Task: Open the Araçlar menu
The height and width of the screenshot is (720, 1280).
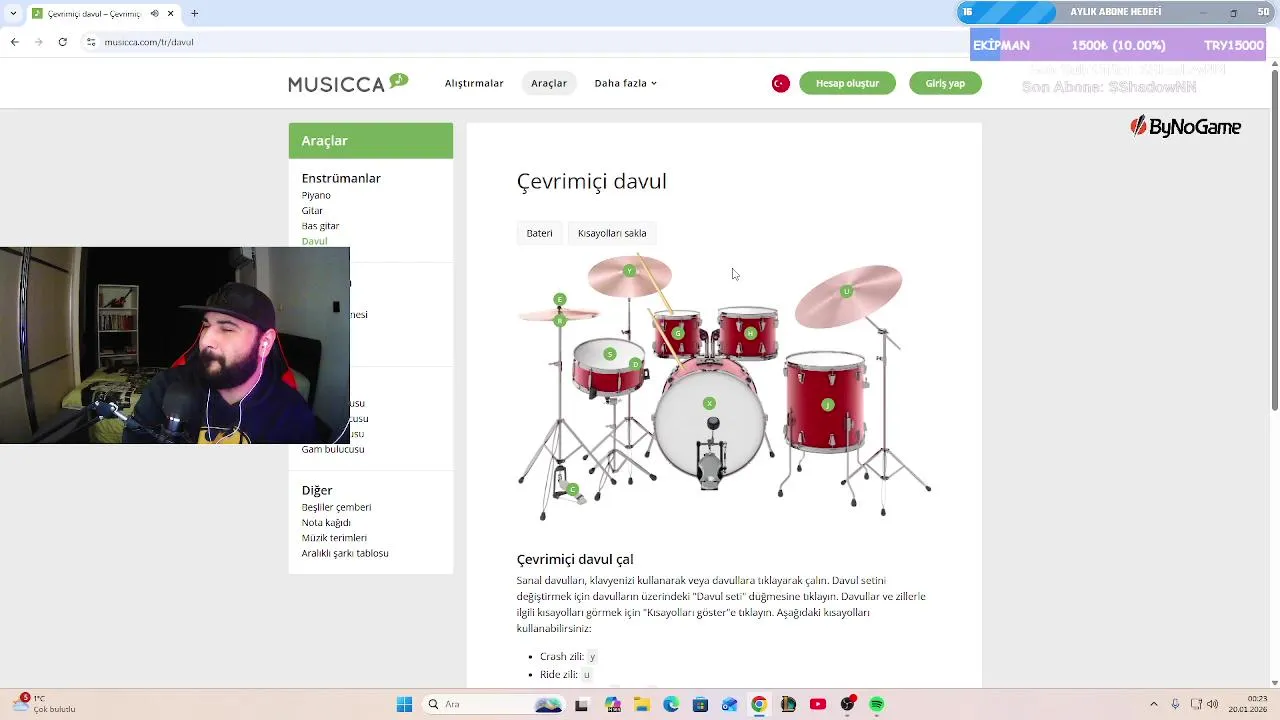Action: [549, 83]
